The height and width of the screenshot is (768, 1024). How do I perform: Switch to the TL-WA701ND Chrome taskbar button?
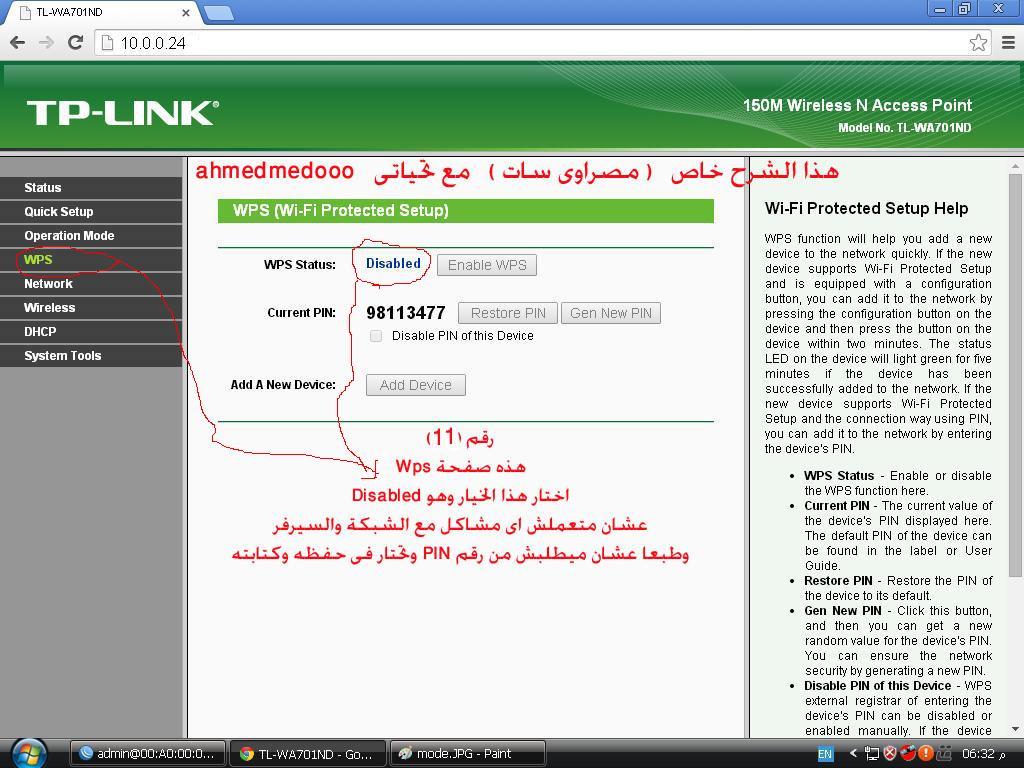pos(308,754)
